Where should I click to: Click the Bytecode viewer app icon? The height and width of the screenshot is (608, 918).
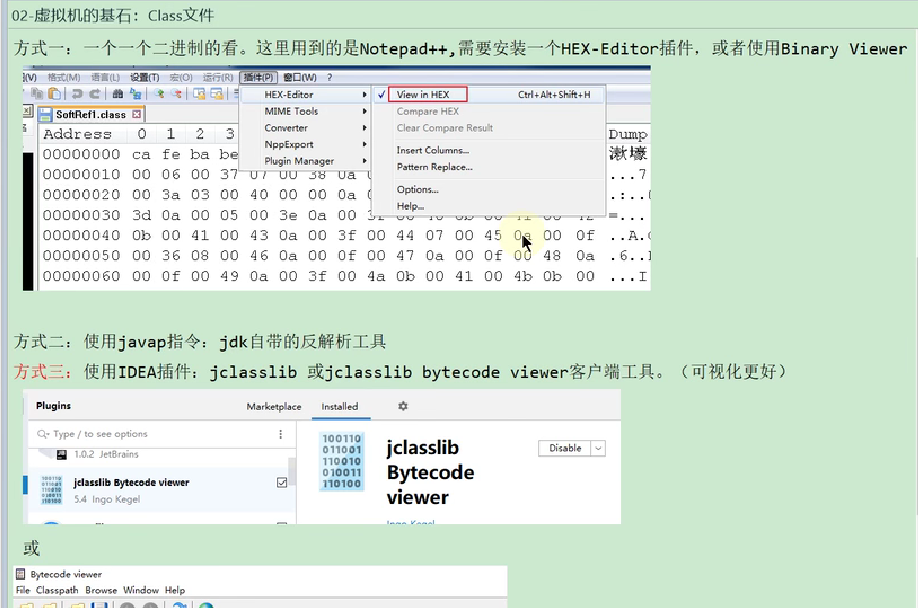pyautogui.click(x=20, y=574)
